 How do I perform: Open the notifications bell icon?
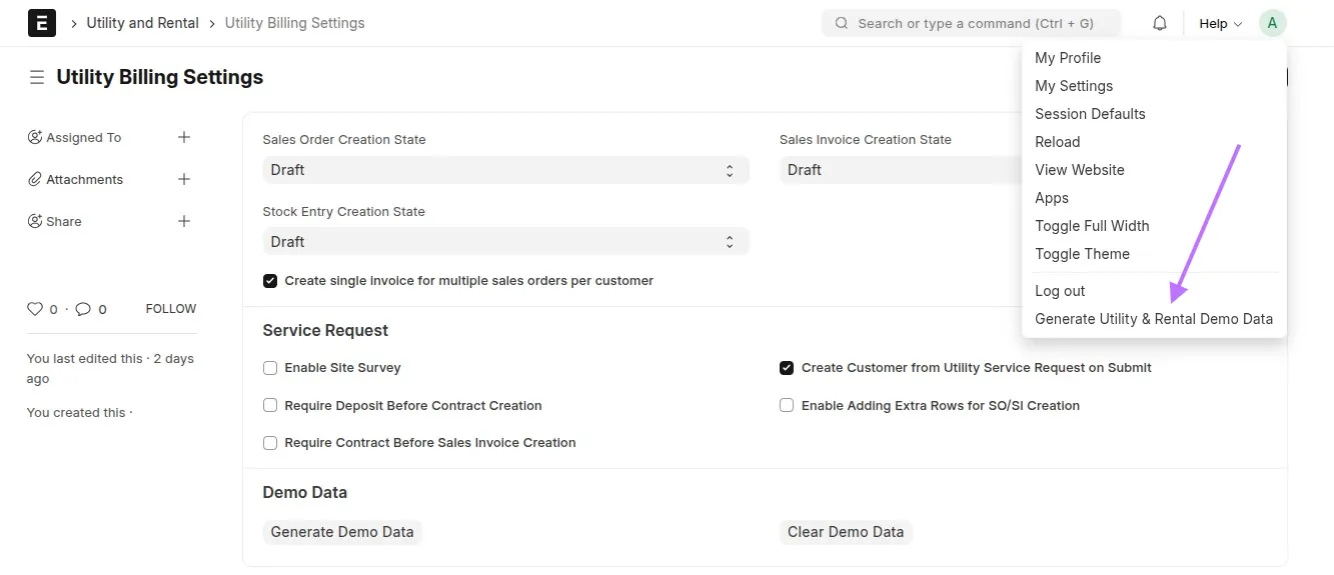(x=1160, y=23)
